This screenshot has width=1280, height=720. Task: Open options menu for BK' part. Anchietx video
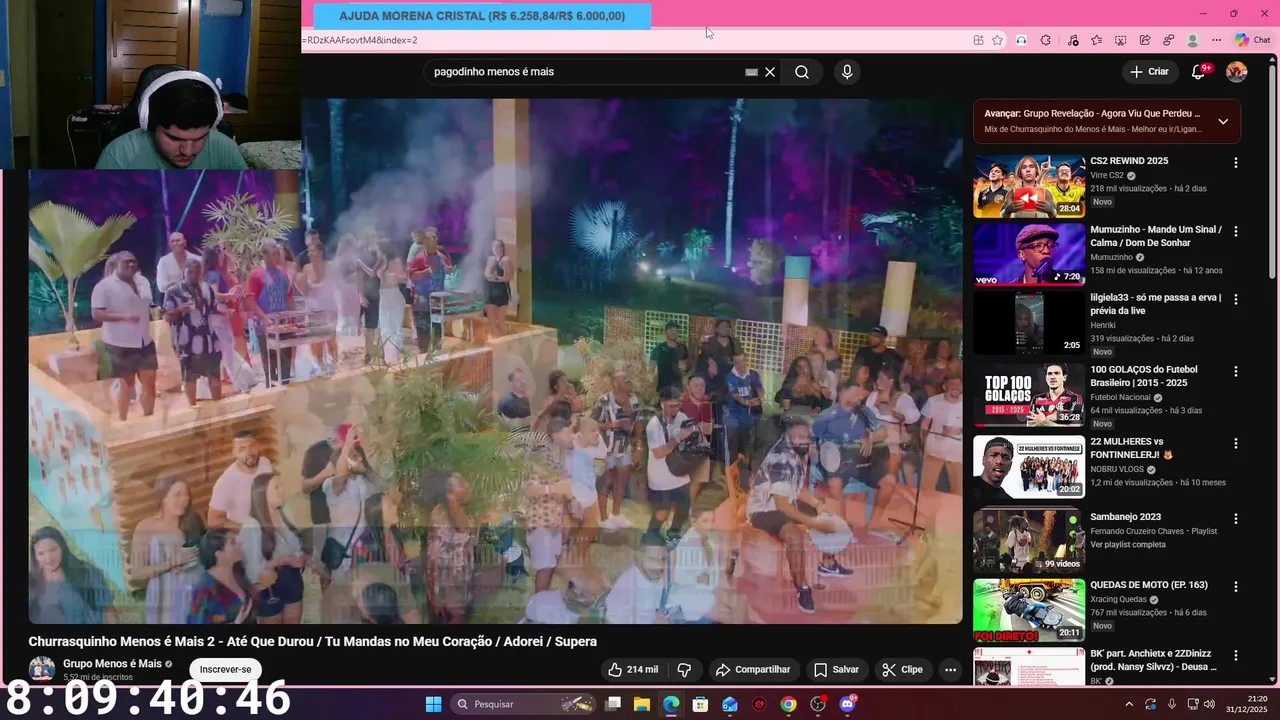click(1236, 656)
